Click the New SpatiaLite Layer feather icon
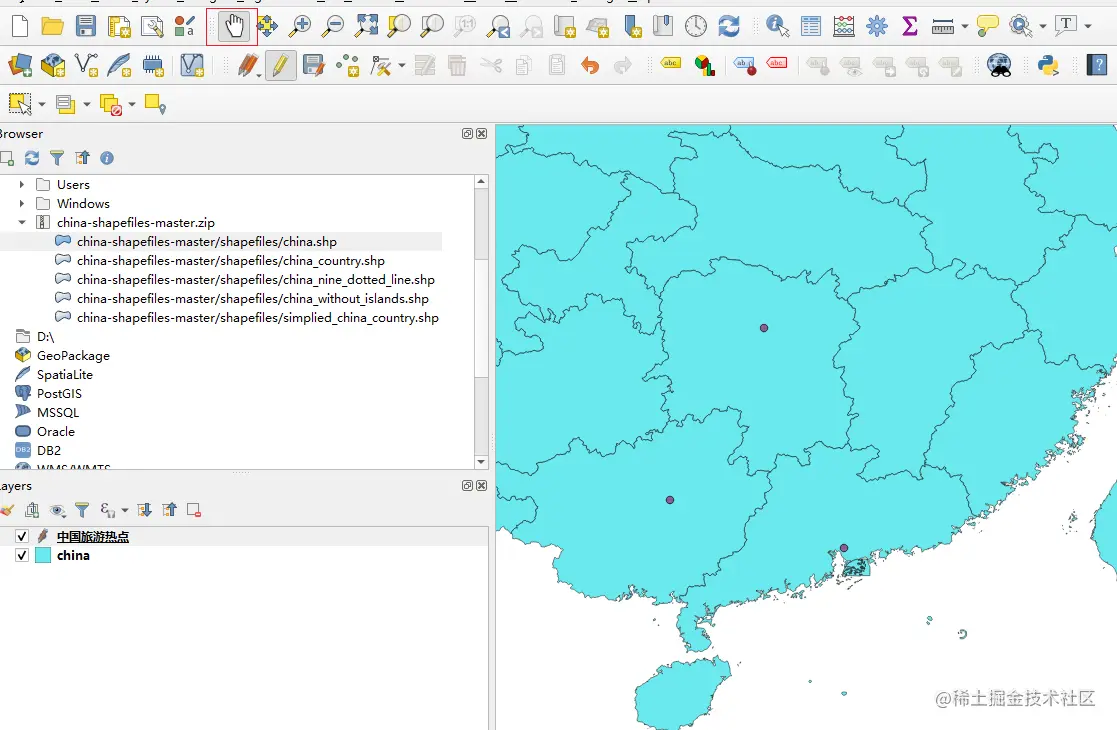The height and width of the screenshot is (730, 1117). tap(119, 66)
